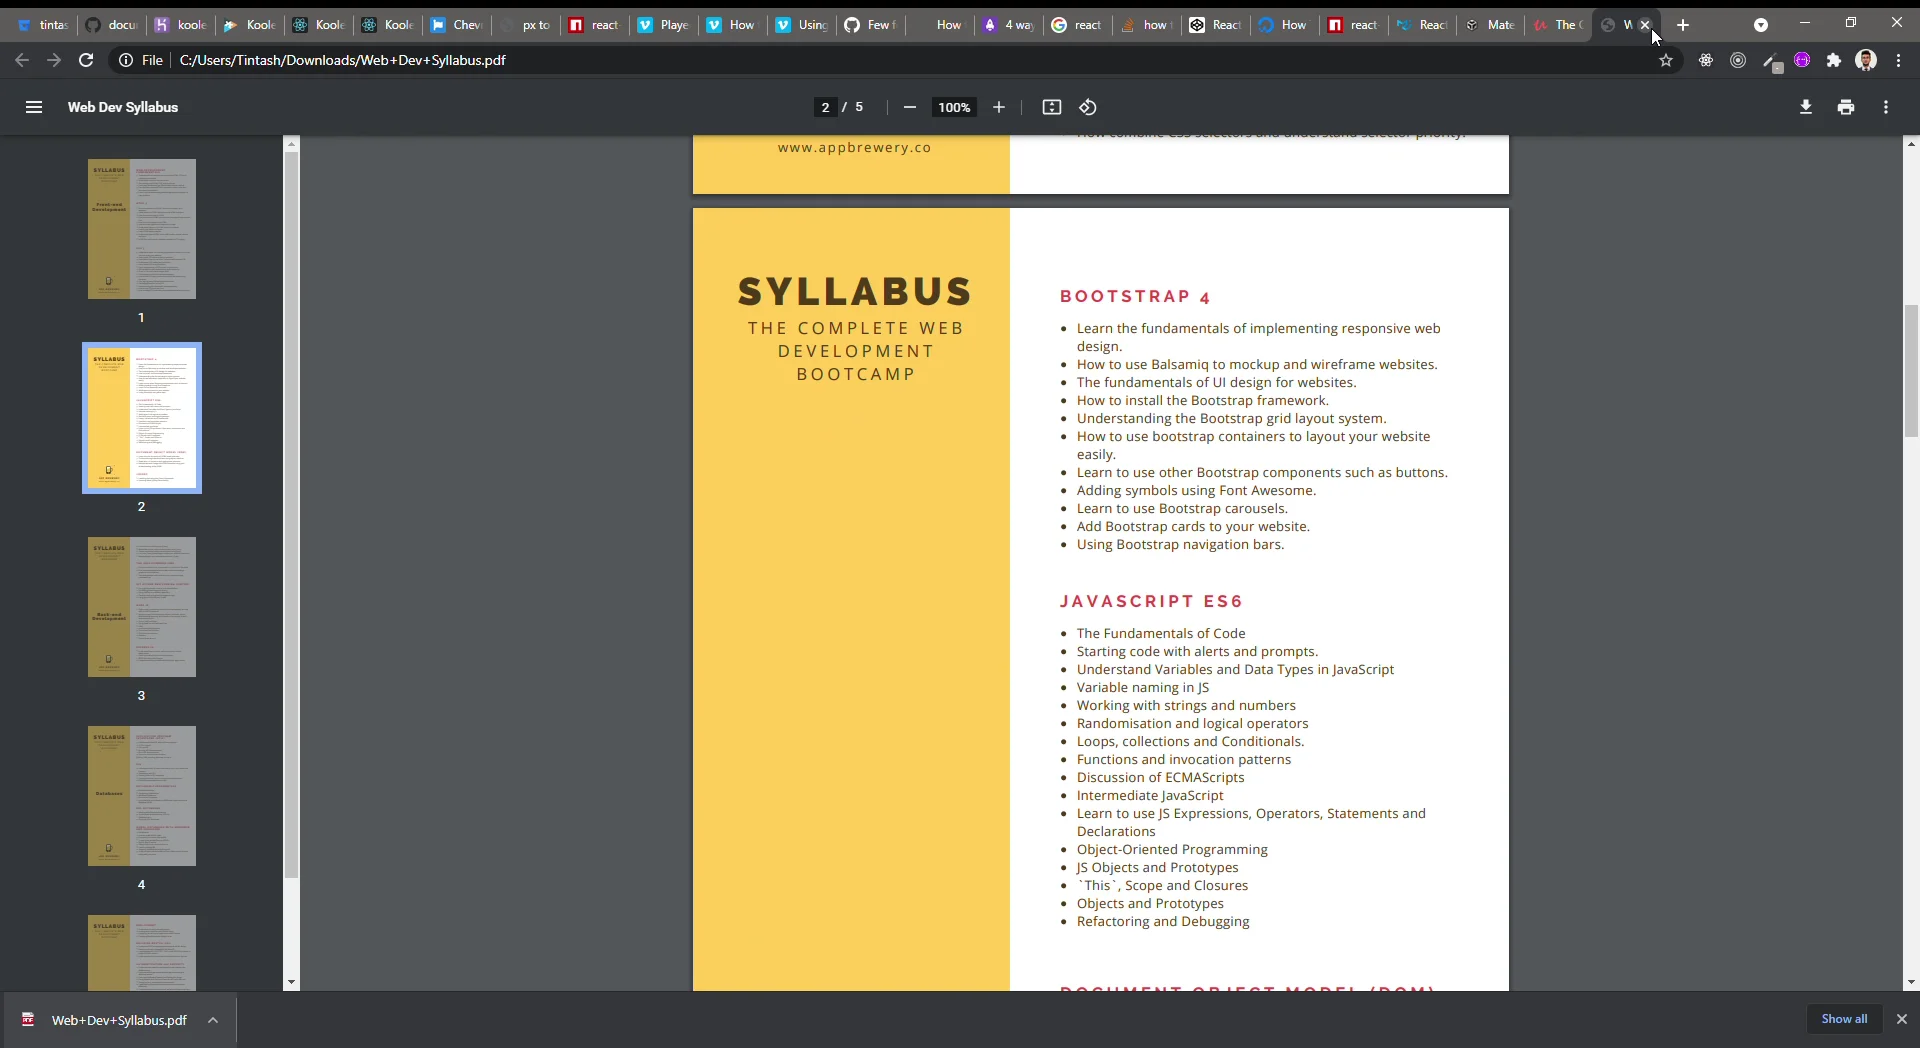The width and height of the screenshot is (1920, 1048).
Task: Go back using the browser back arrow
Action: (22, 60)
